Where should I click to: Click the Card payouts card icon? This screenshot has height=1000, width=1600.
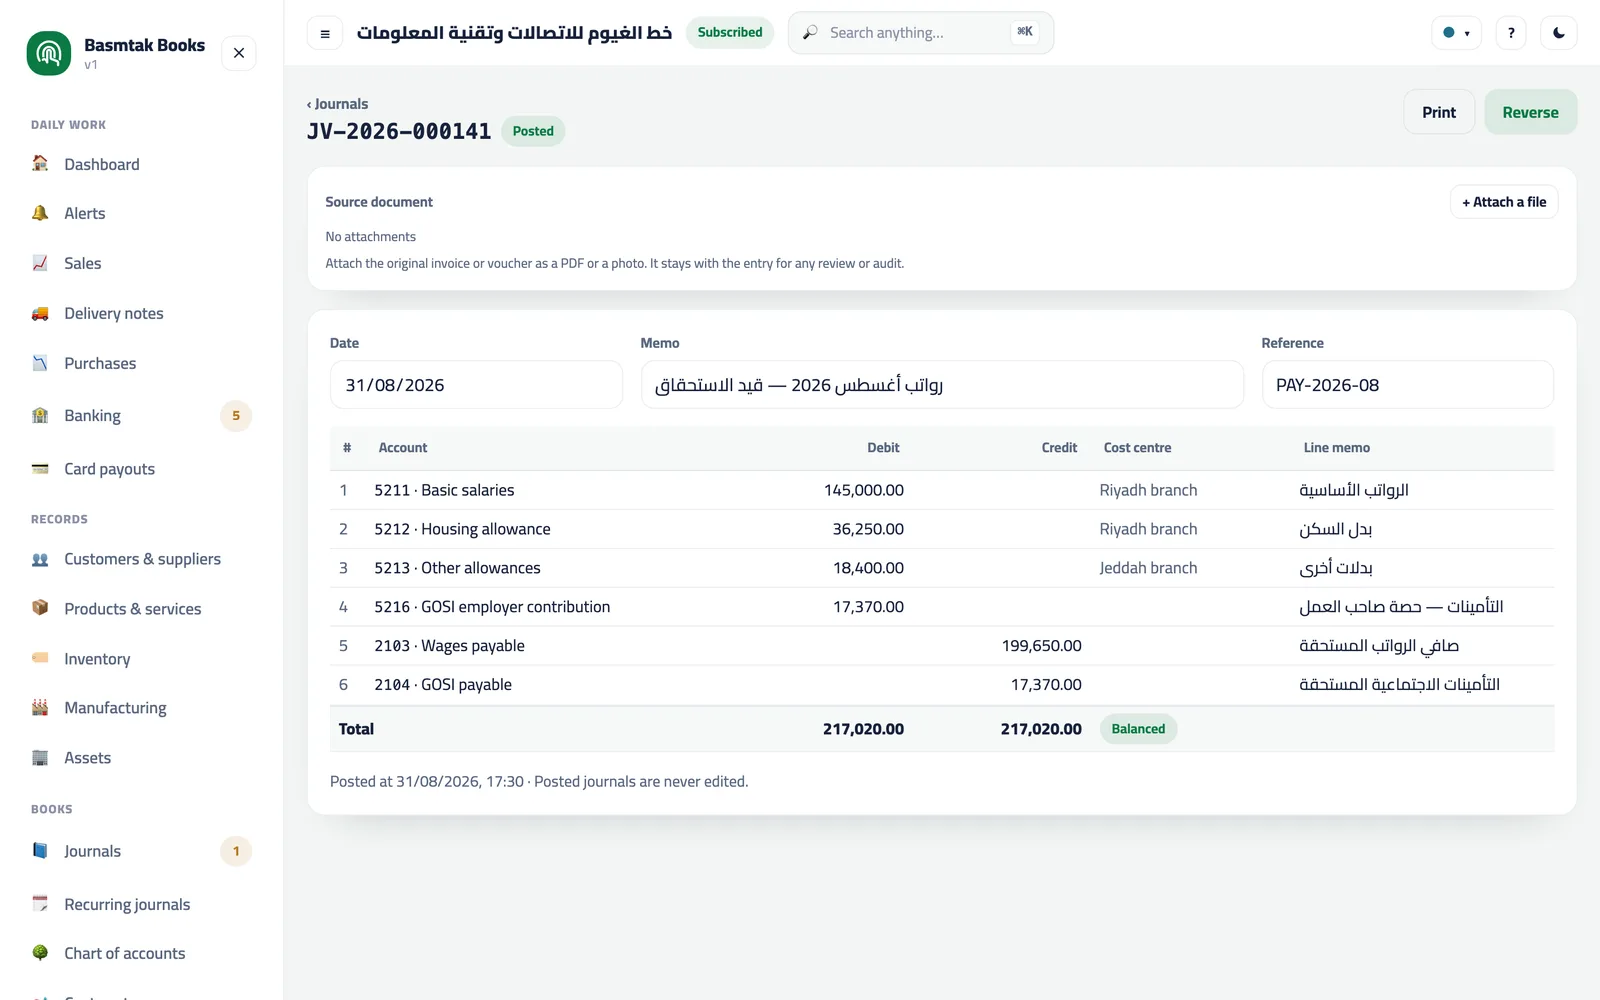[40, 468]
